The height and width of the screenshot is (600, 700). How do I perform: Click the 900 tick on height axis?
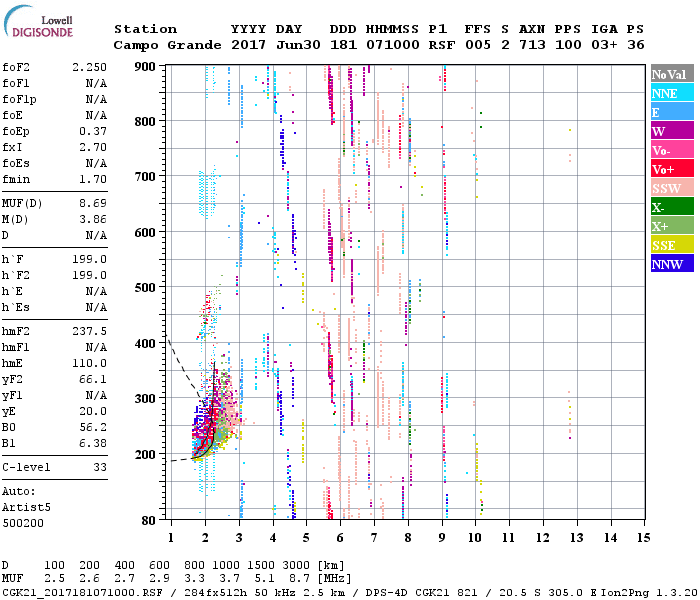(146, 67)
